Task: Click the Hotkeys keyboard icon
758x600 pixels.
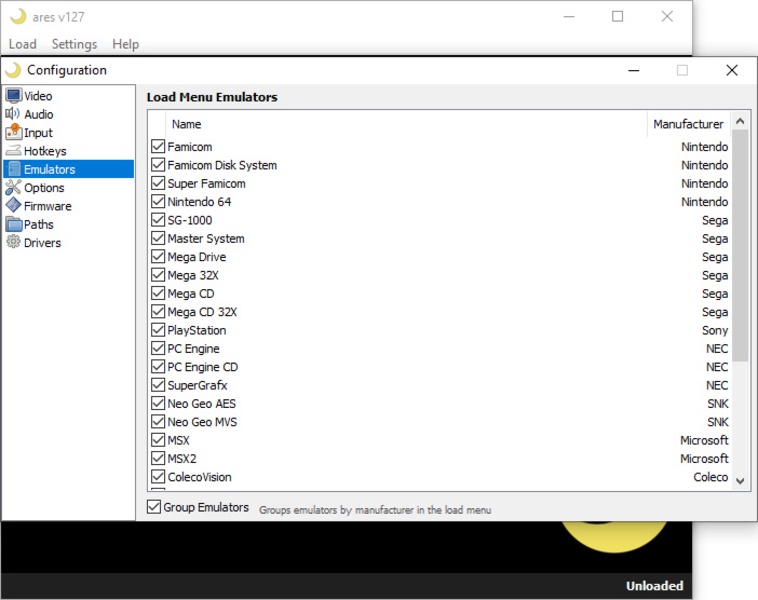Action: pyautogui.click(x=13, y=151)
